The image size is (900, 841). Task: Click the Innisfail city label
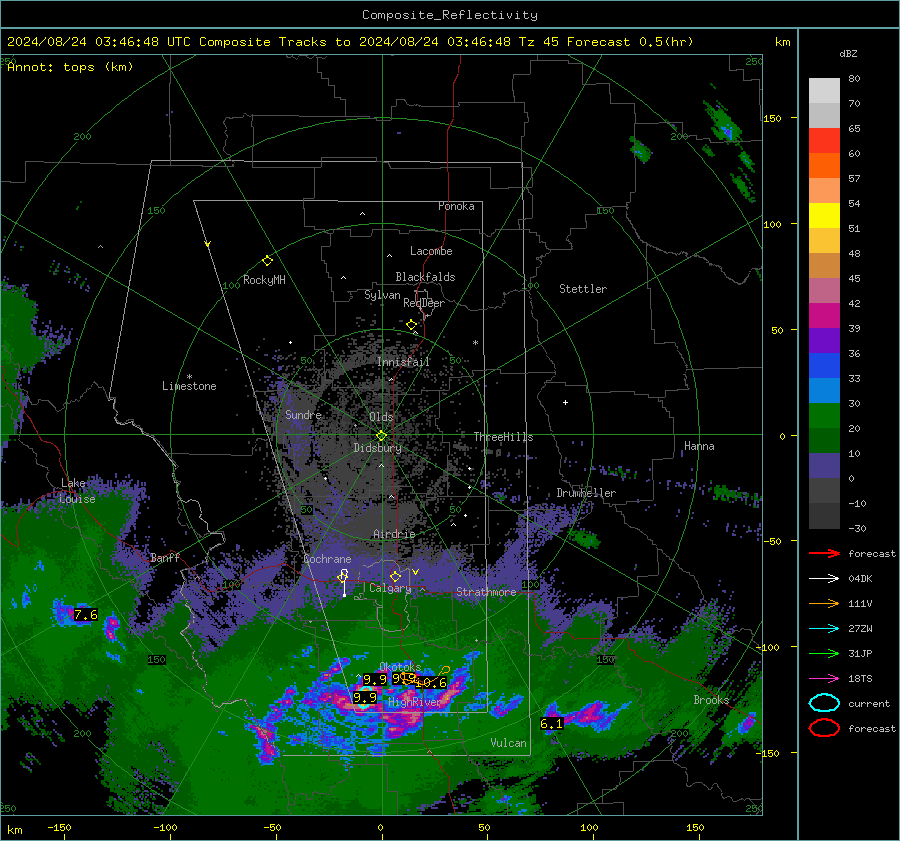pos(404,362)
